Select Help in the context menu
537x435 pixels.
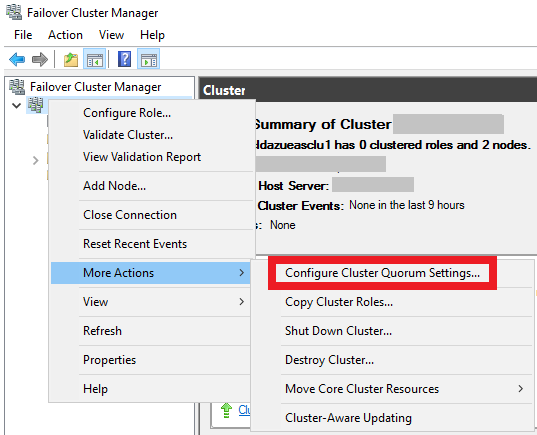click(x=151, y=389)
